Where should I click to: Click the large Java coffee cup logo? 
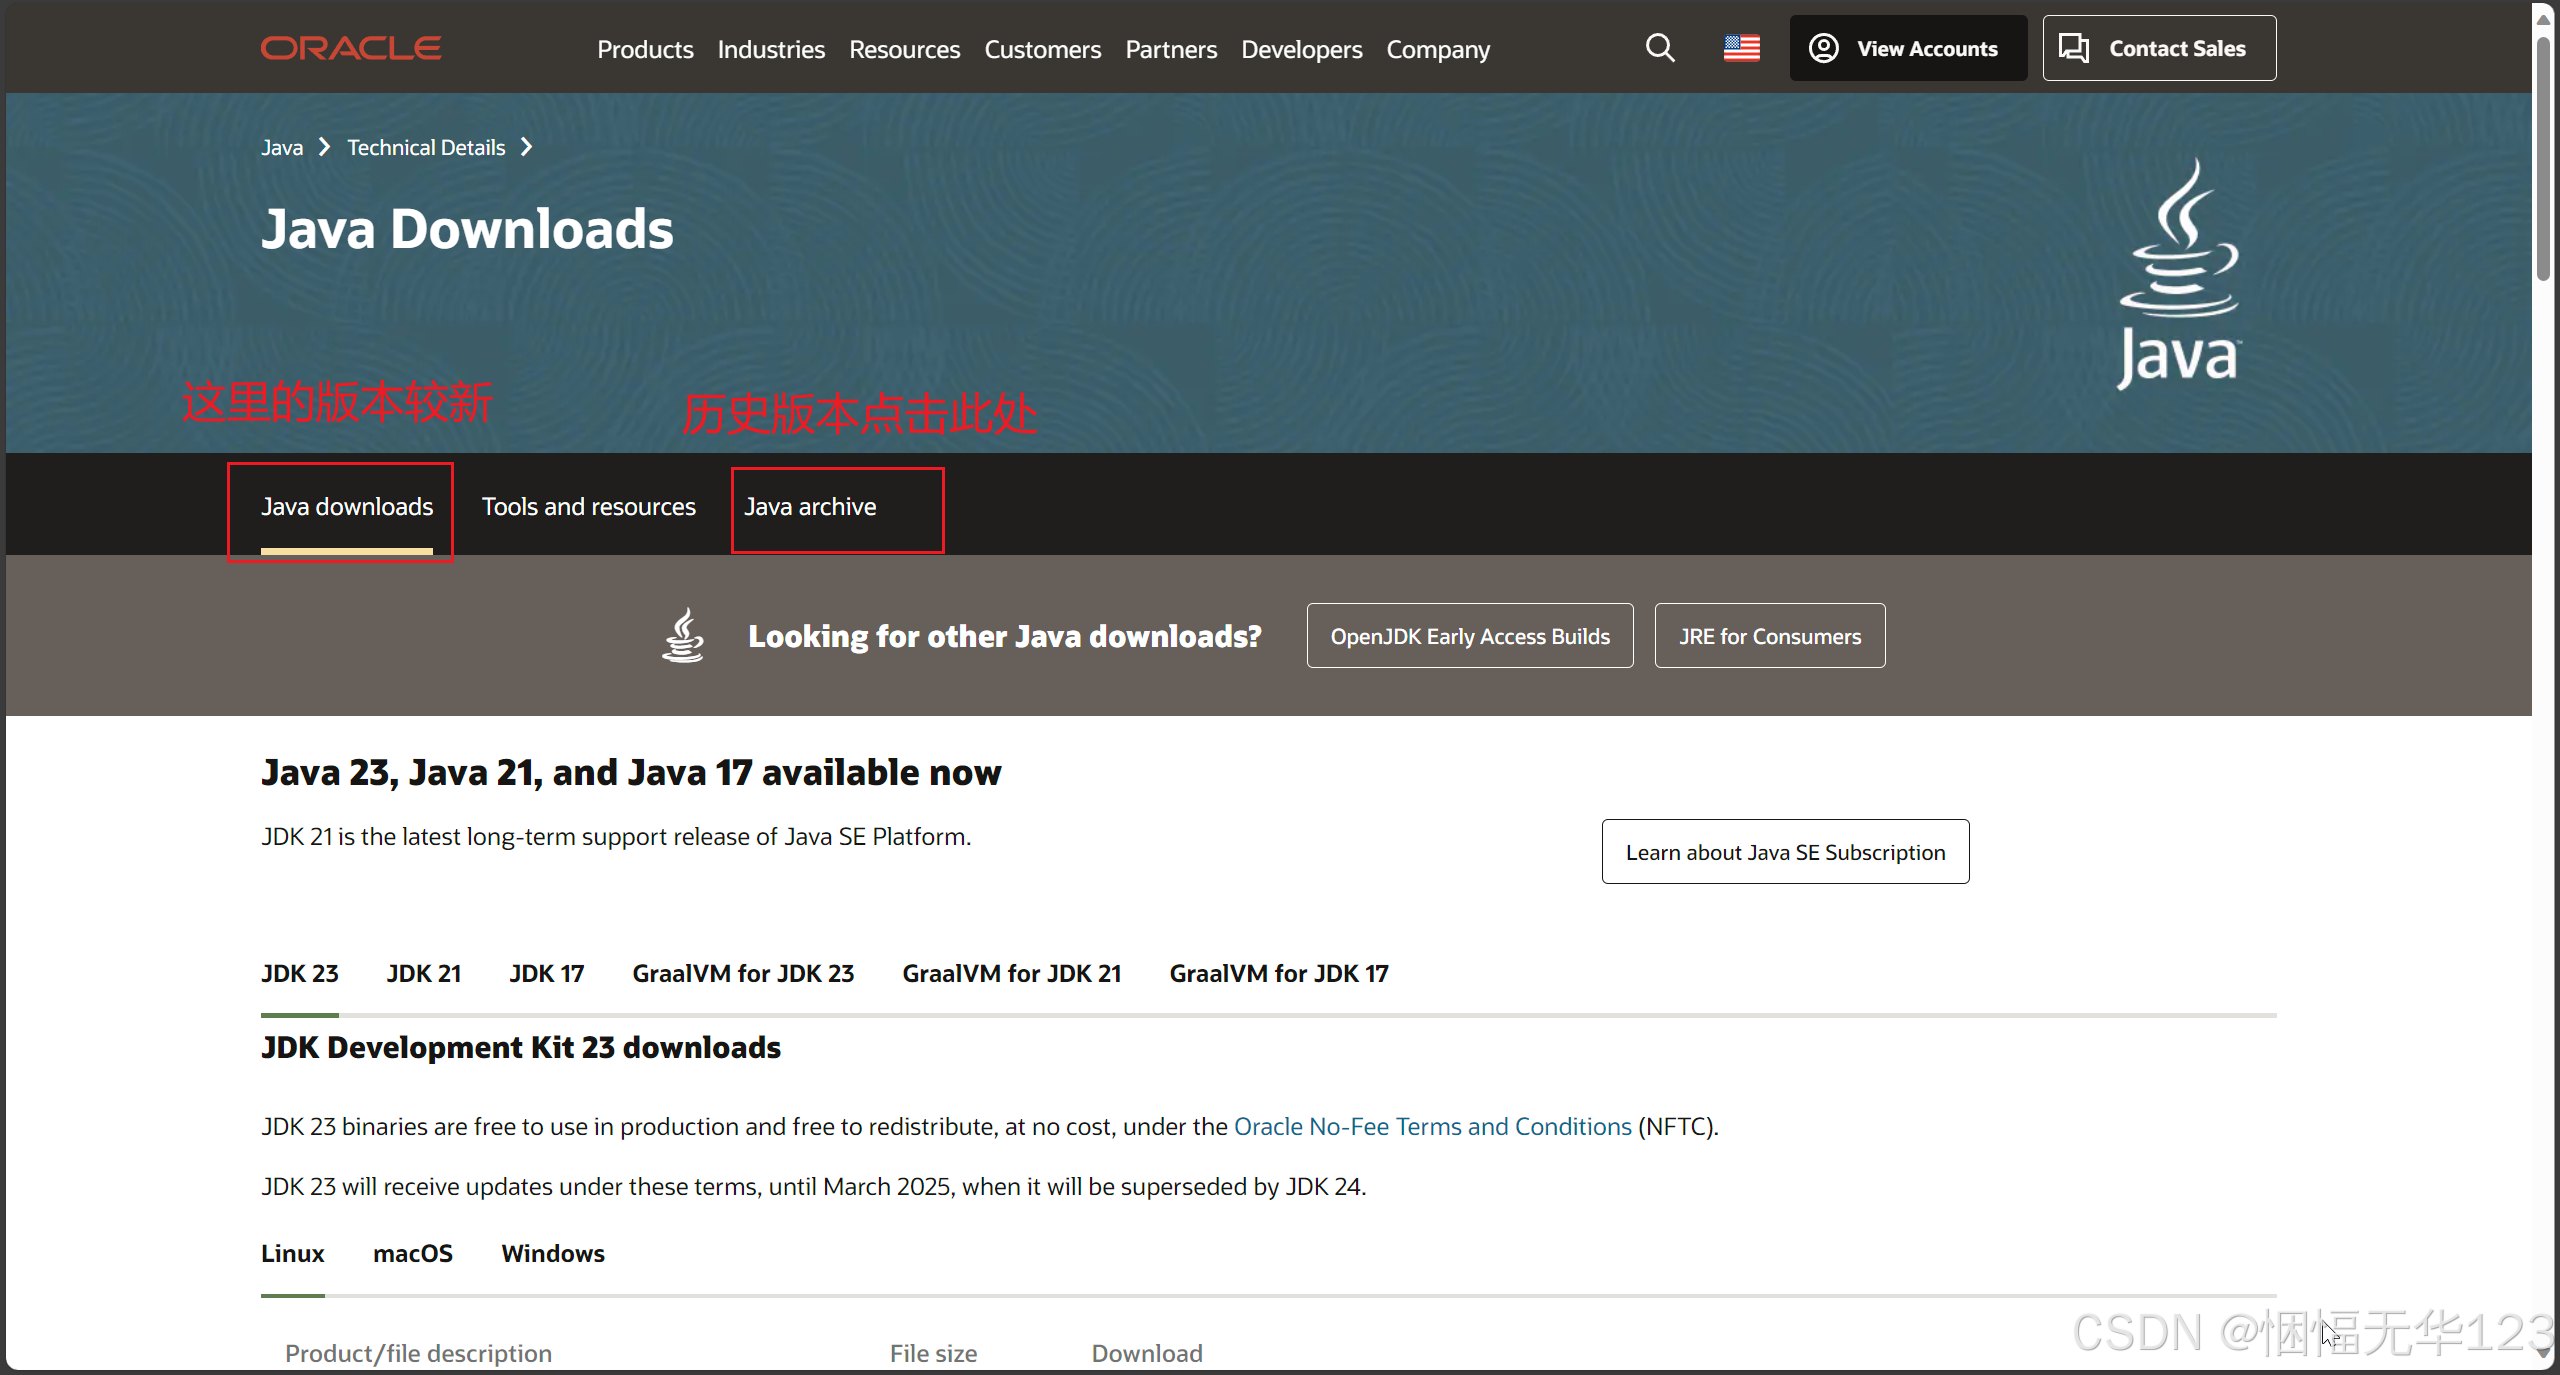tap(2179, 274)
